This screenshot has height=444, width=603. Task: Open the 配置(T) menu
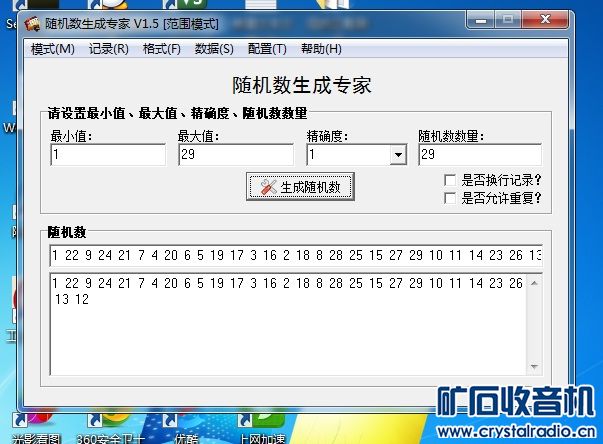267,49
